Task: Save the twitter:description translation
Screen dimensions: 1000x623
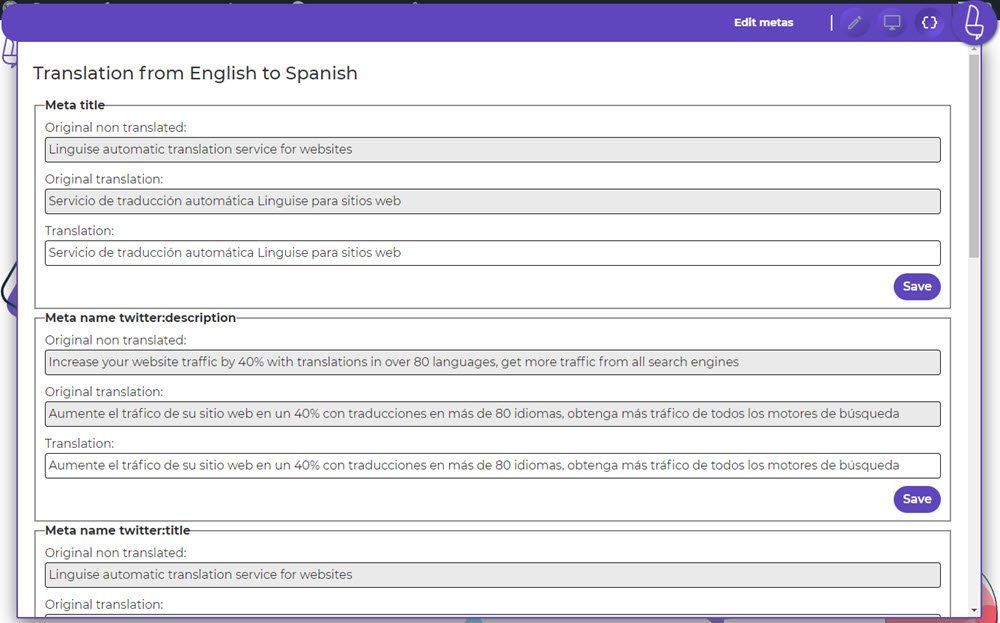Action: point(916,499)
